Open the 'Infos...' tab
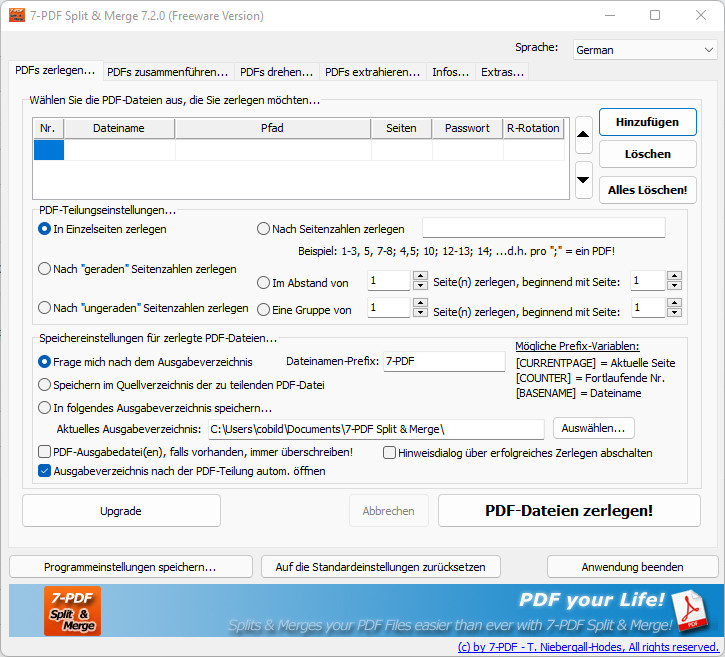 [450, 72]
